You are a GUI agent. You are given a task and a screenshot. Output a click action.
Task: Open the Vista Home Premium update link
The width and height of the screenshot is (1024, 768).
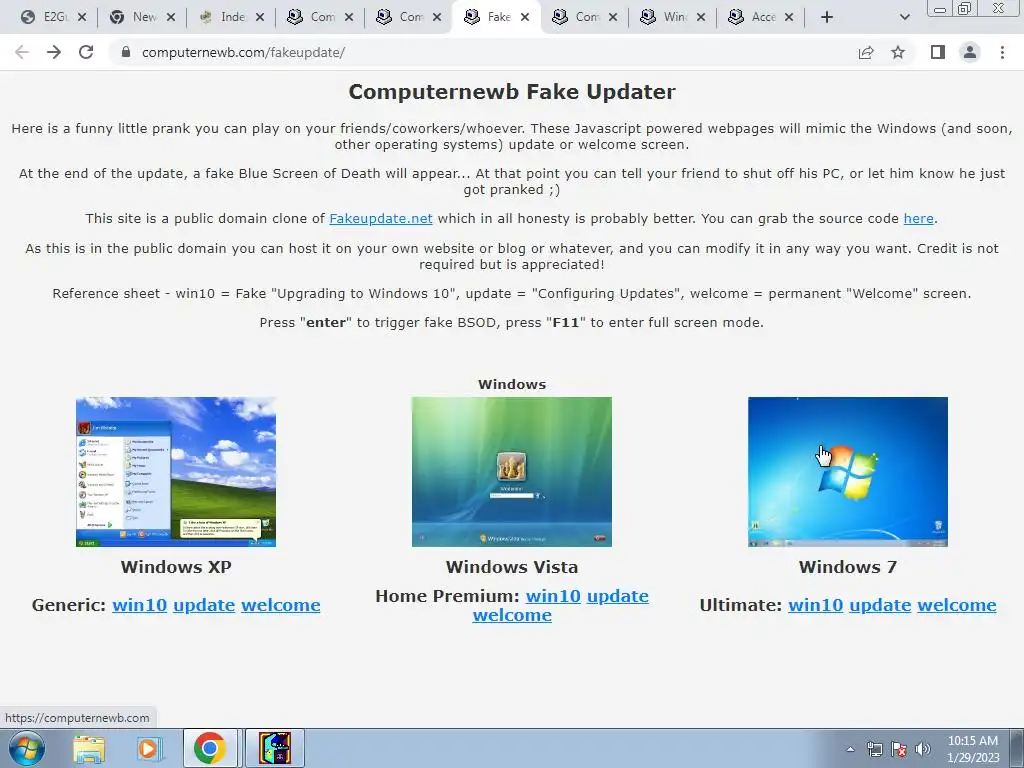618,596
